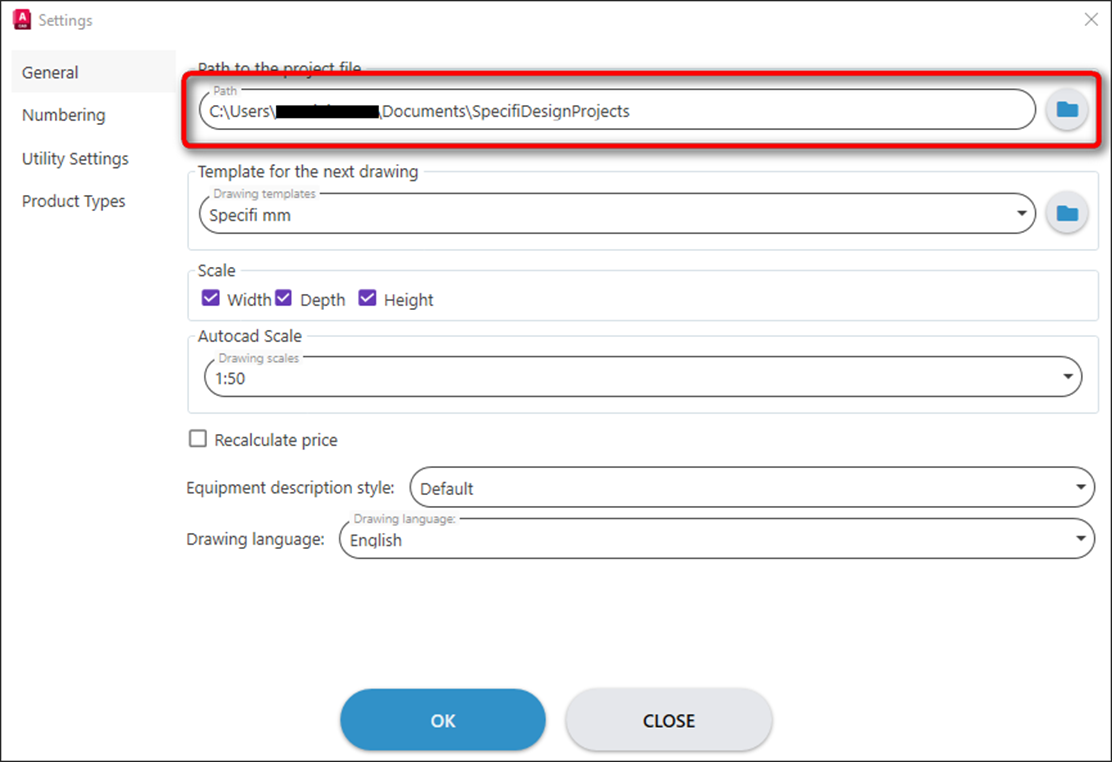Expand the Drawing scales 1:50 dropdown
The image size is (1112, 762).
point(643,377)
